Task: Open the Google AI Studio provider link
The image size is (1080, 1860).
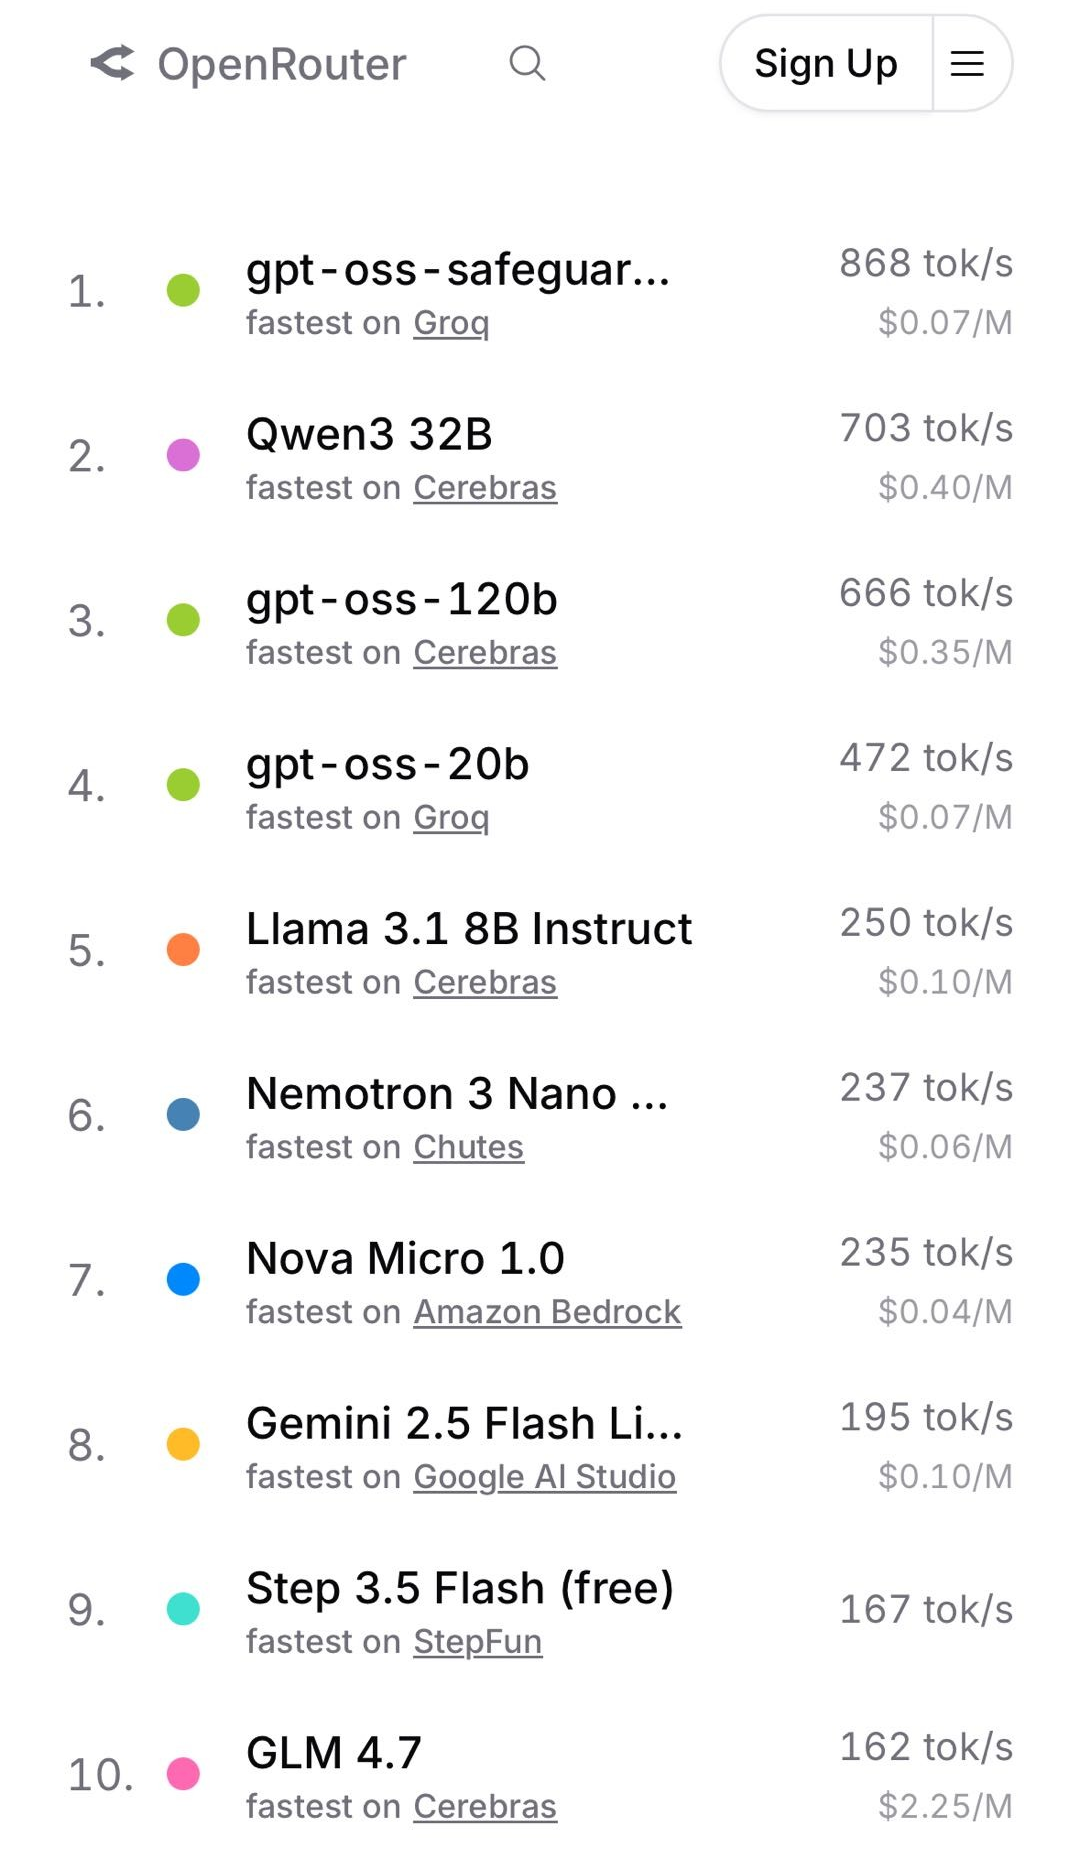Action: coord(544,1476)
